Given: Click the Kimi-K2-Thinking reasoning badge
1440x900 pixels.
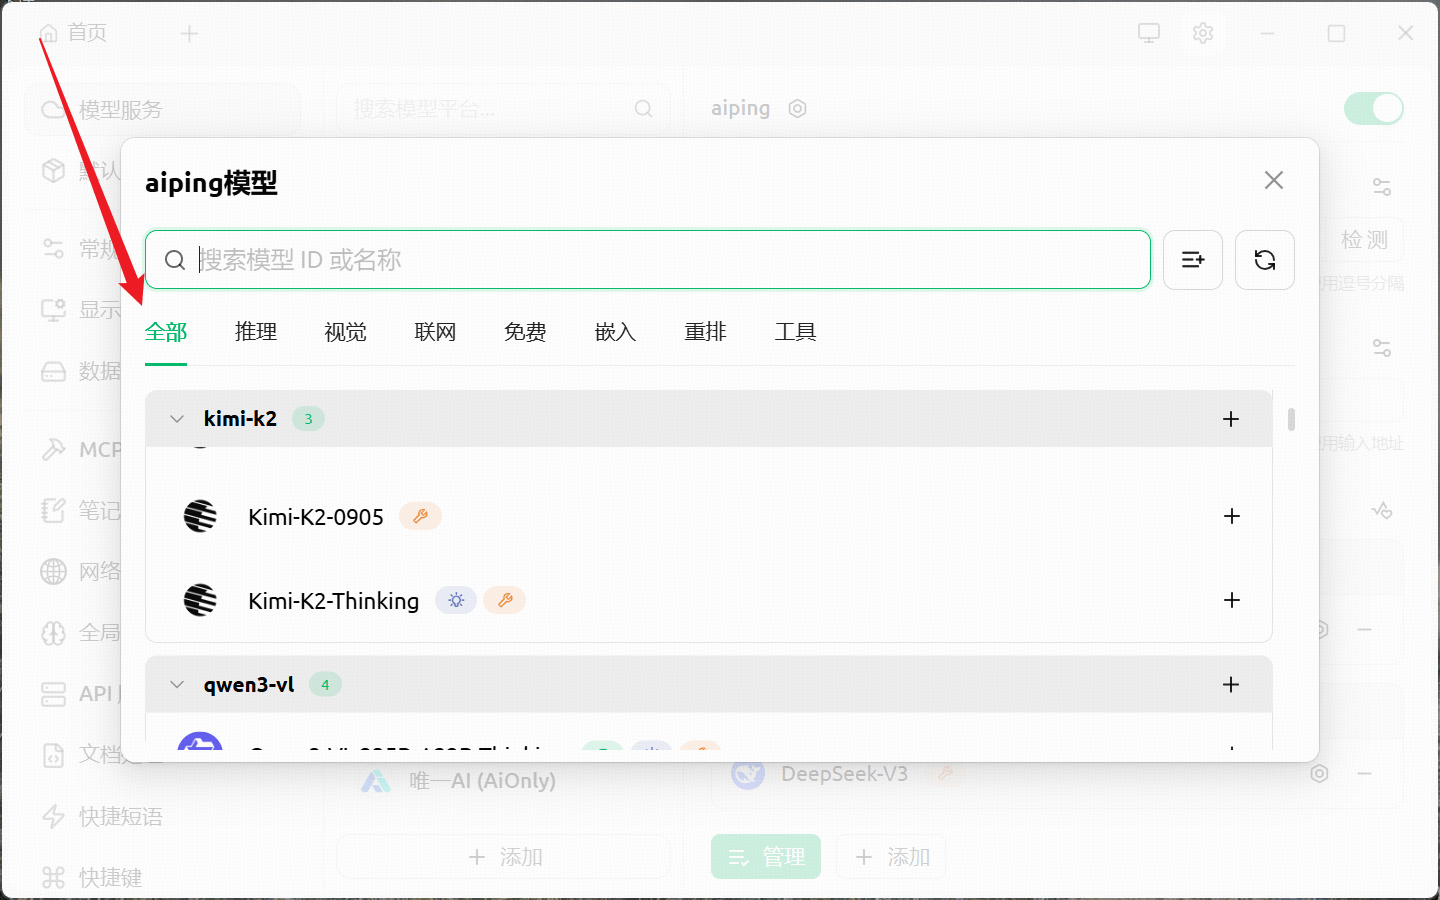Looking at the screenshot, I should click(x=456, y=600).
